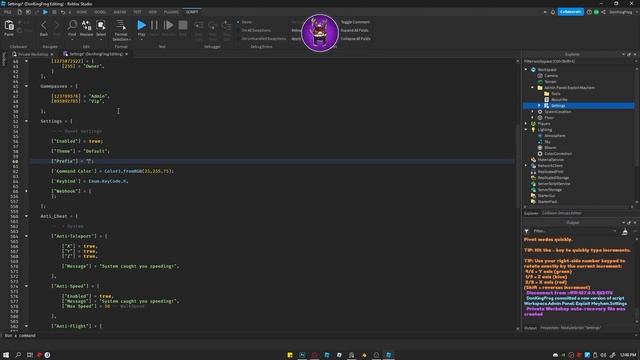Click the Select tool icon
The image size is (640, 360).
[x=101, y=26]
